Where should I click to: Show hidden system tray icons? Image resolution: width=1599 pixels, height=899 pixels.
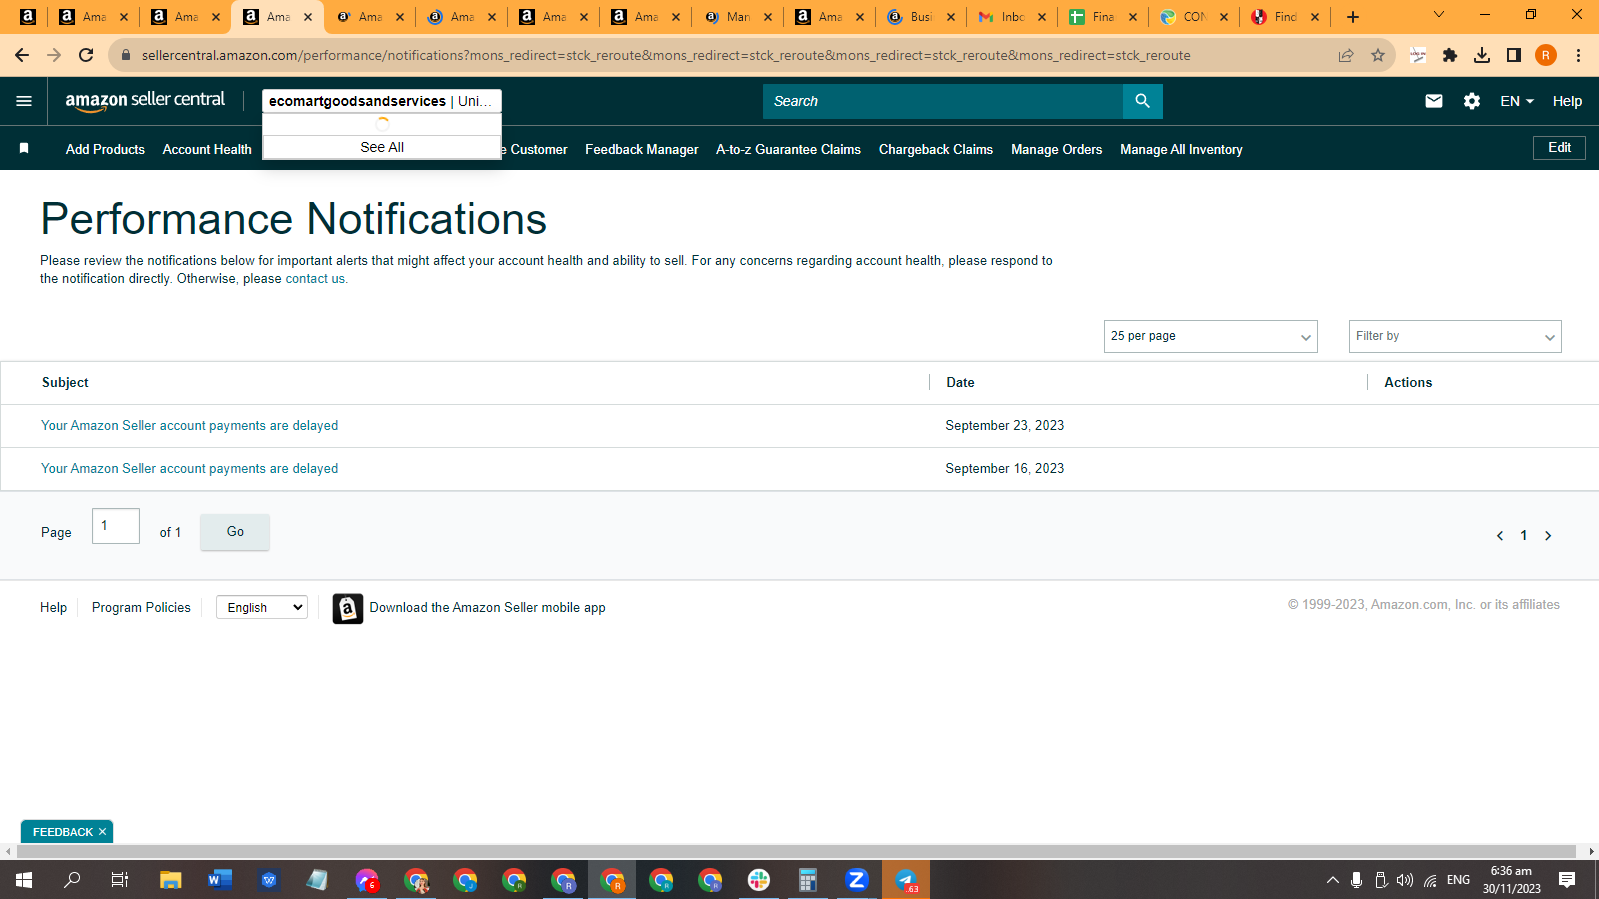point(1332,880)
